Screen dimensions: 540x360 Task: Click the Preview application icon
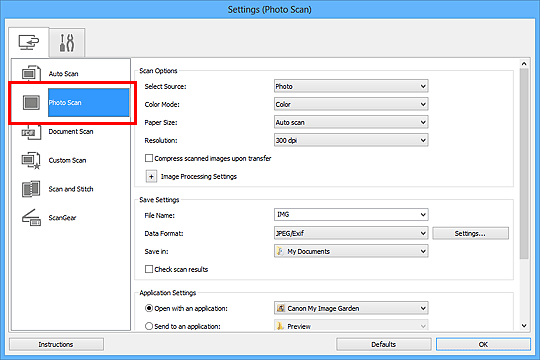coord(280,326)
